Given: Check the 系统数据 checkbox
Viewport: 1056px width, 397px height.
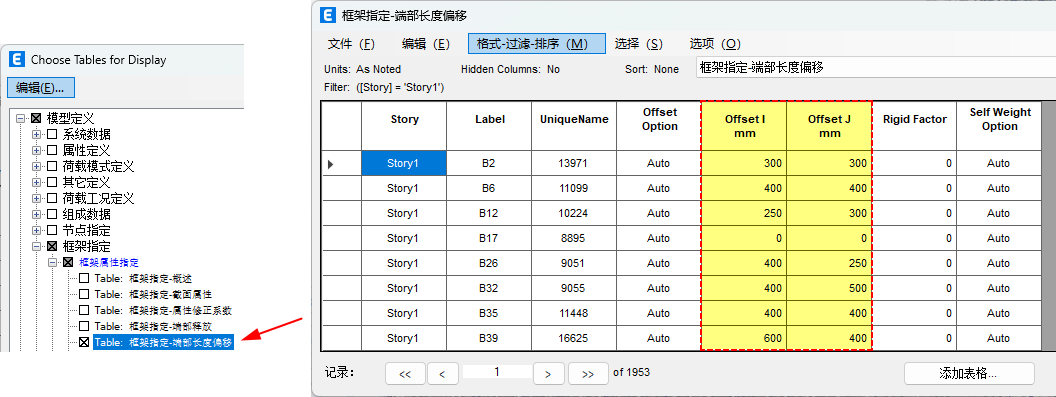Looking at the screenshot, I should click(52, 134).
